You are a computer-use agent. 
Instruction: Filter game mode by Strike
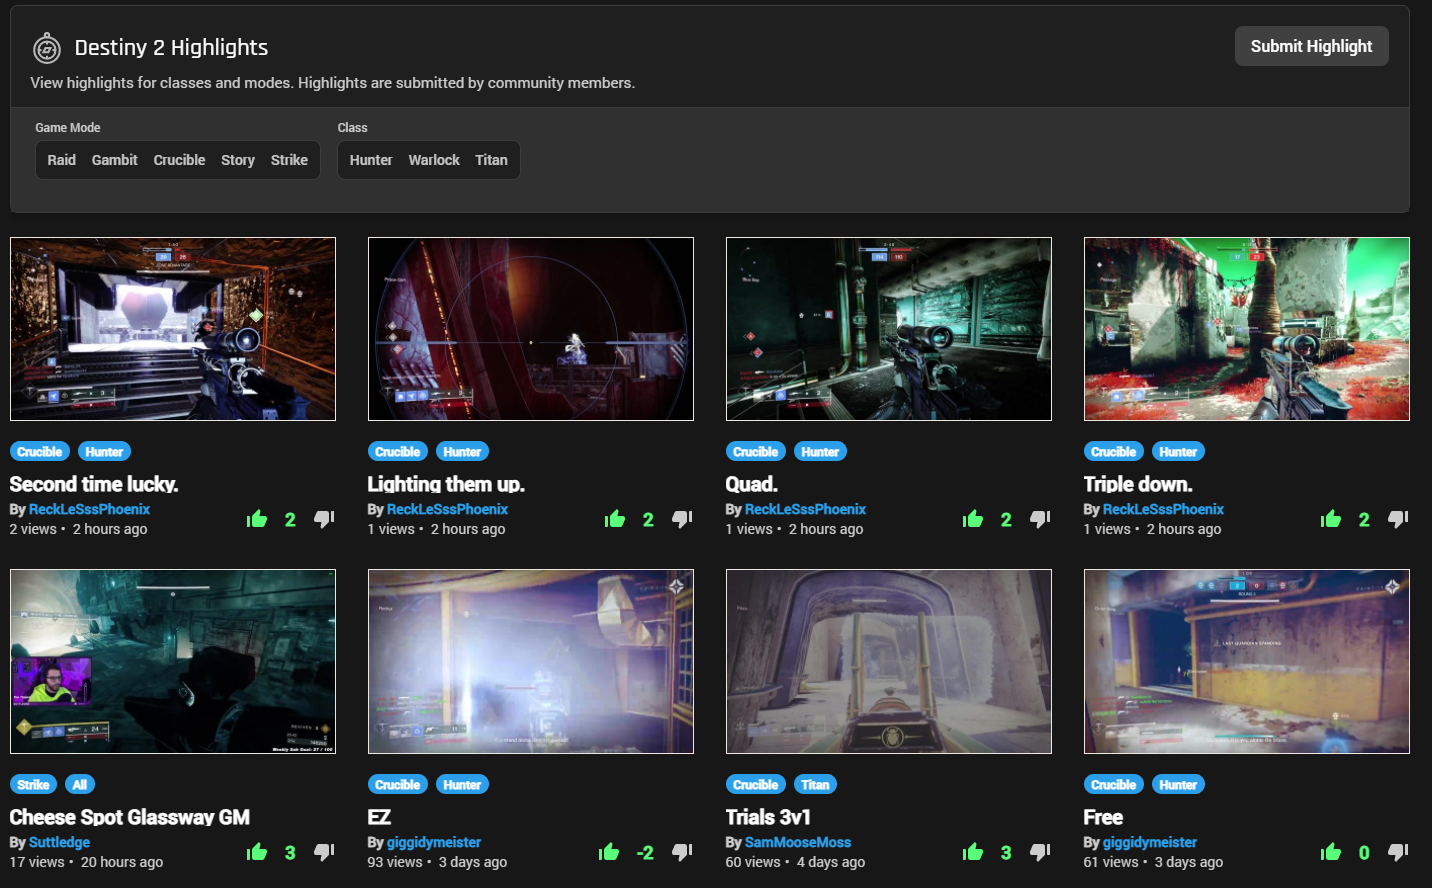point(289,160)
